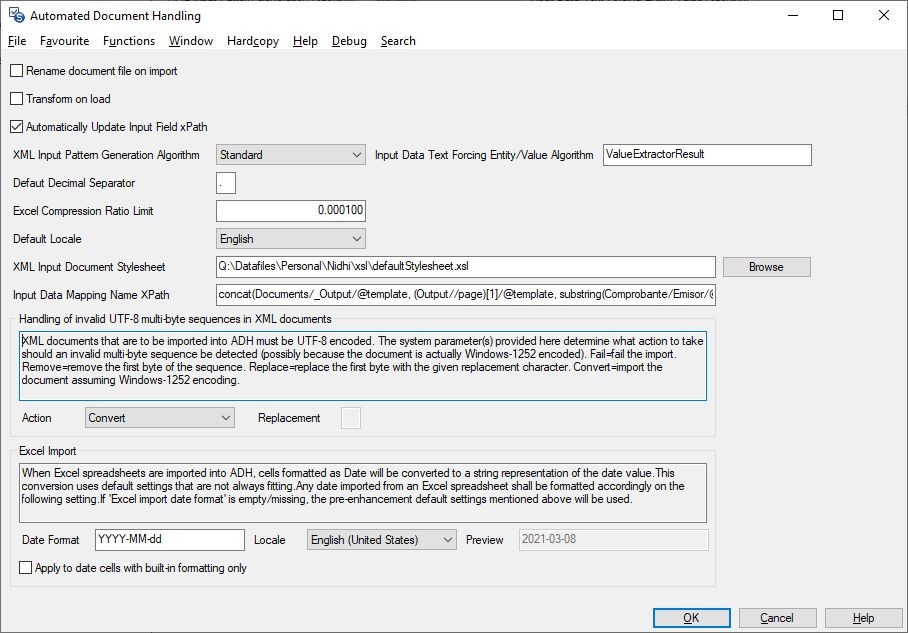The image size is (908, 633).
Task: Click the Replacement character box
Action: [349, 417]
